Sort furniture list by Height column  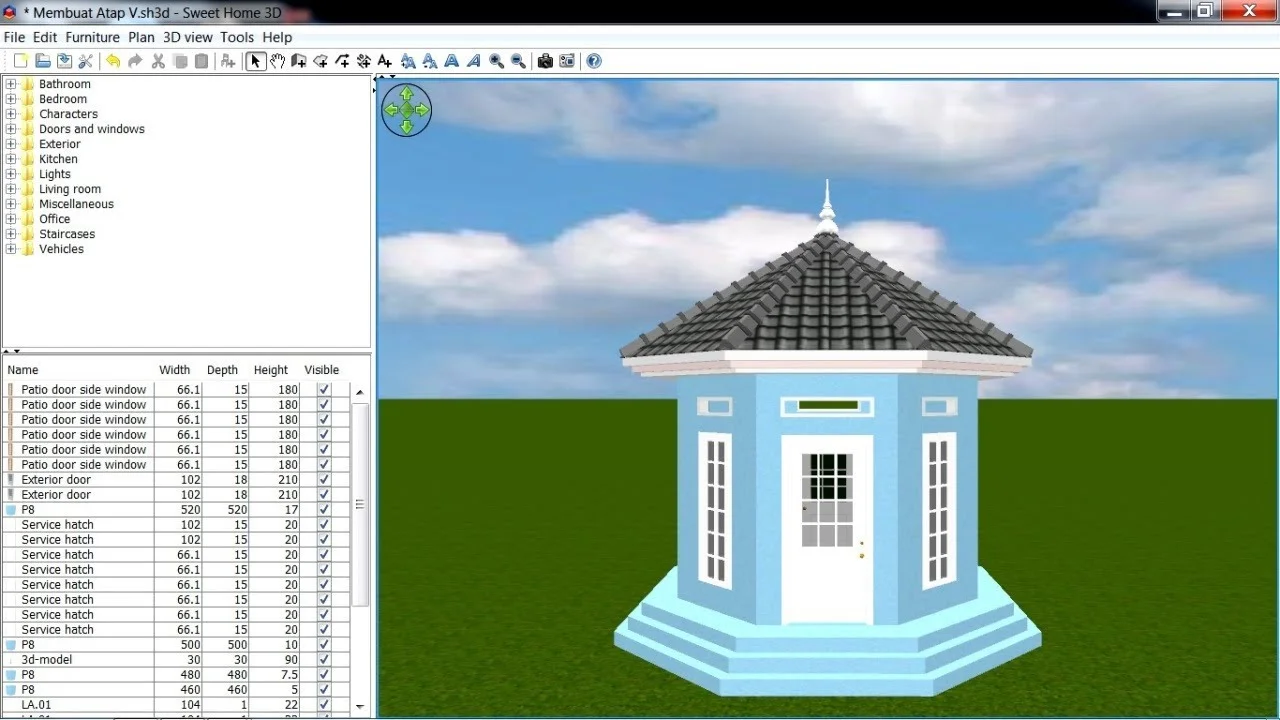tap(270, 370)
